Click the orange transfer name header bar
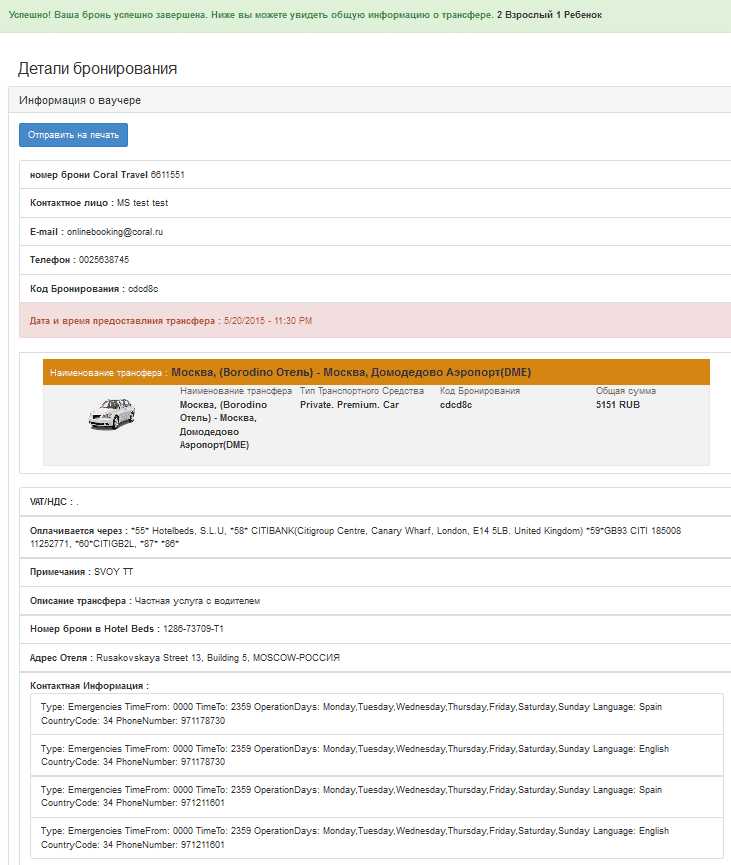731x865 pixels. 376,372
